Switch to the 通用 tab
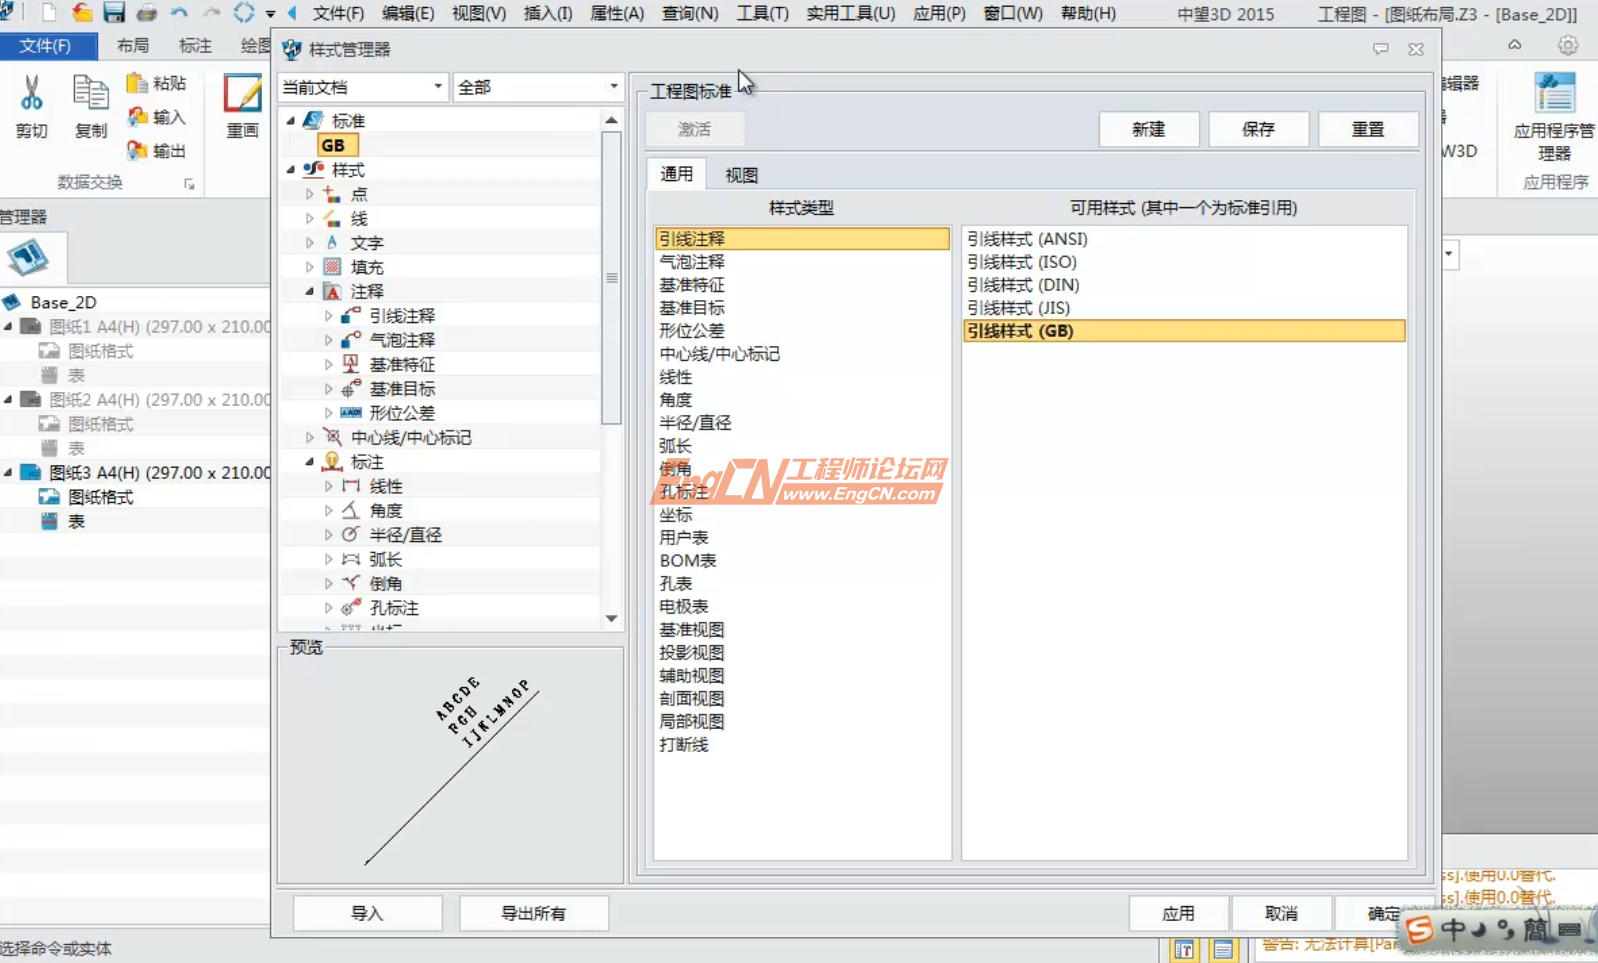 (x=677, y=174)
